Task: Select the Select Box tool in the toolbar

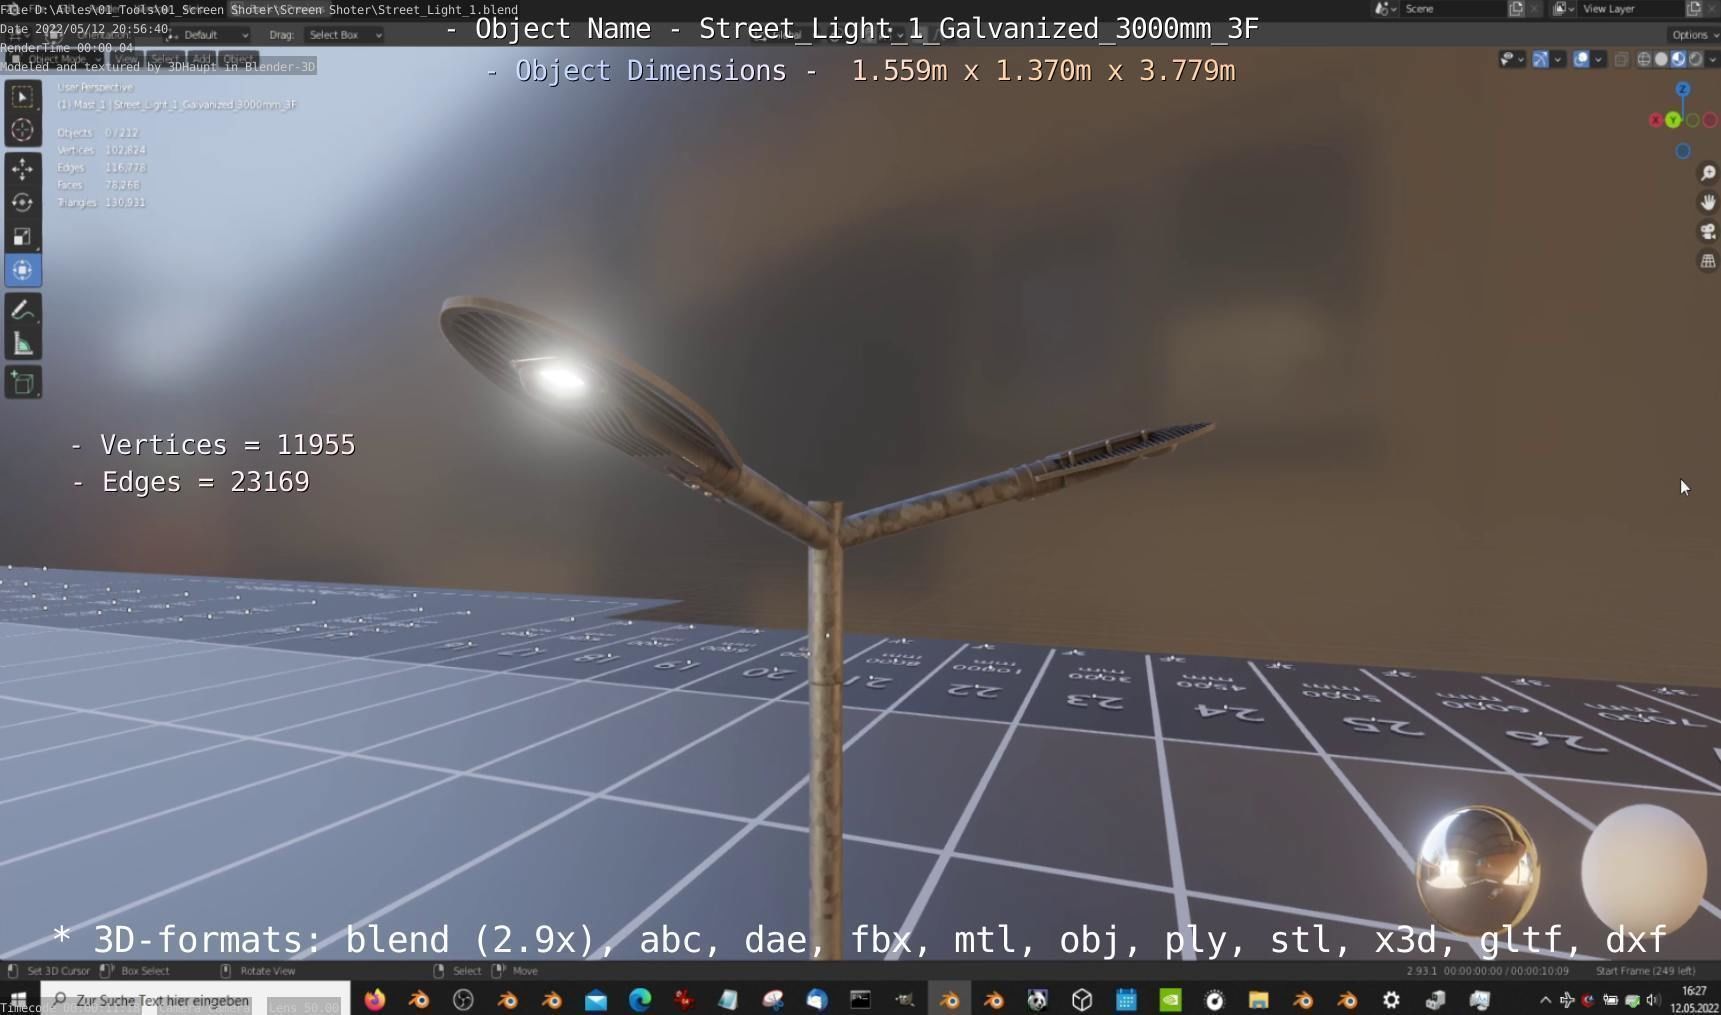Action: point(22,97)
